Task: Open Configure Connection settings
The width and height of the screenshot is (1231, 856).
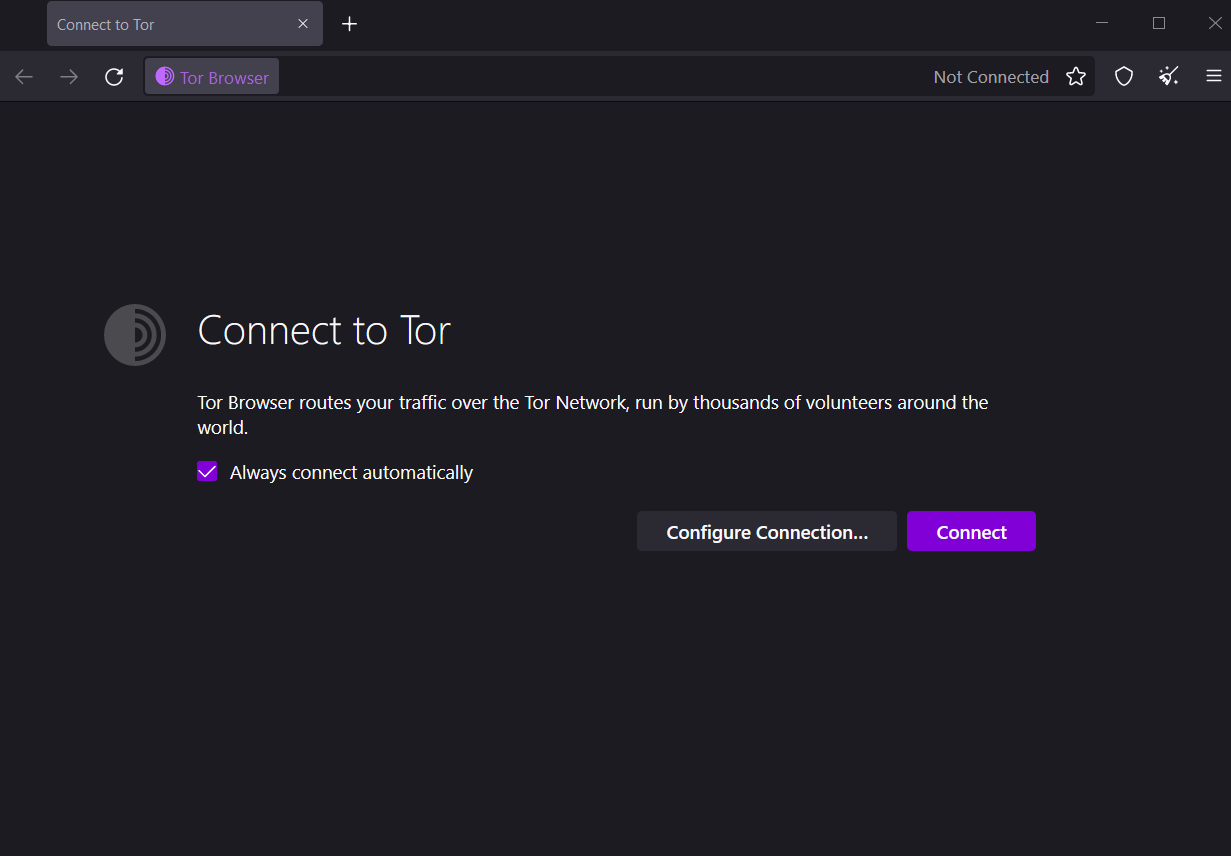Action: click(767, 532)
